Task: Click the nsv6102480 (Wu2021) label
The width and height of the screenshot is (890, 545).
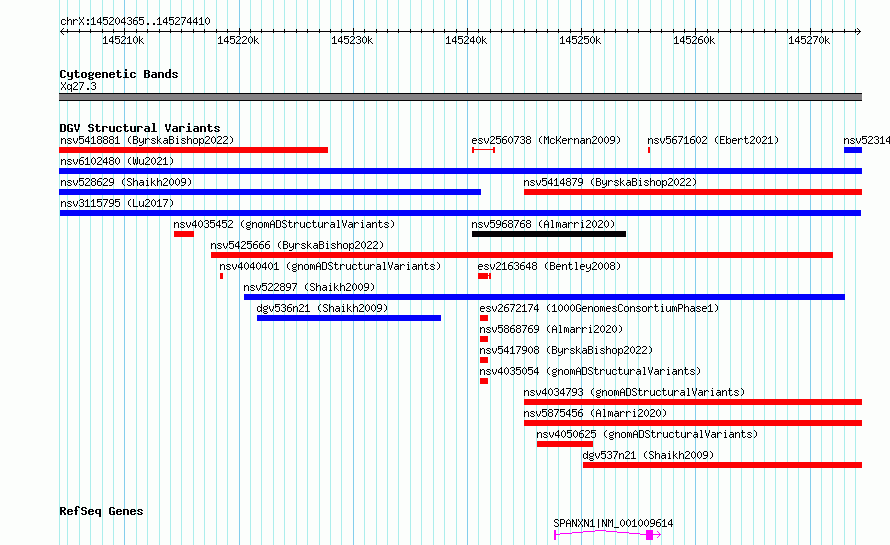Action: pyautogui.click(x=117, y=161)
